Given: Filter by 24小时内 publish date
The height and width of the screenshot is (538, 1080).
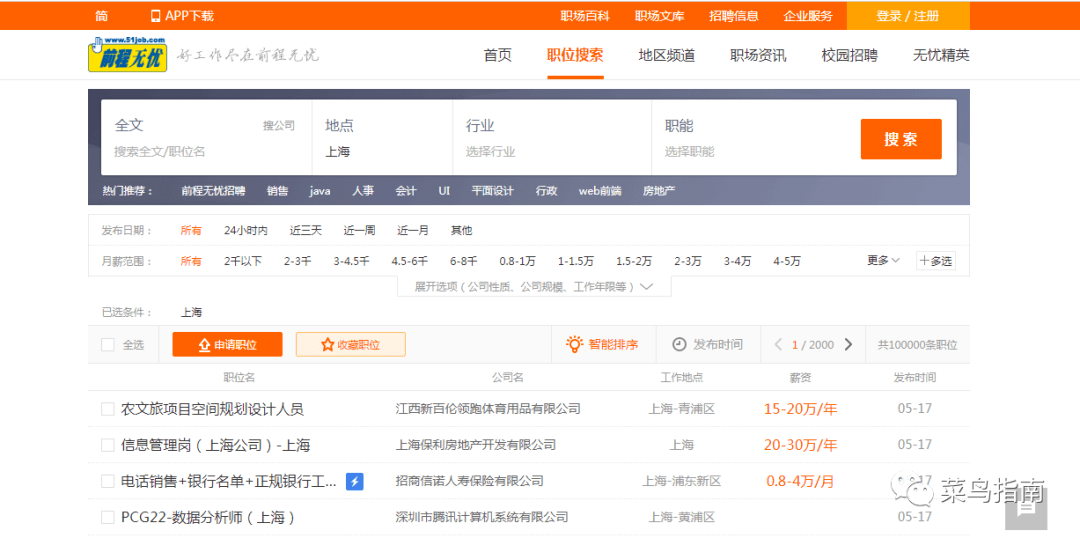Looking at the screenshot, I should (x=245, y=230).
